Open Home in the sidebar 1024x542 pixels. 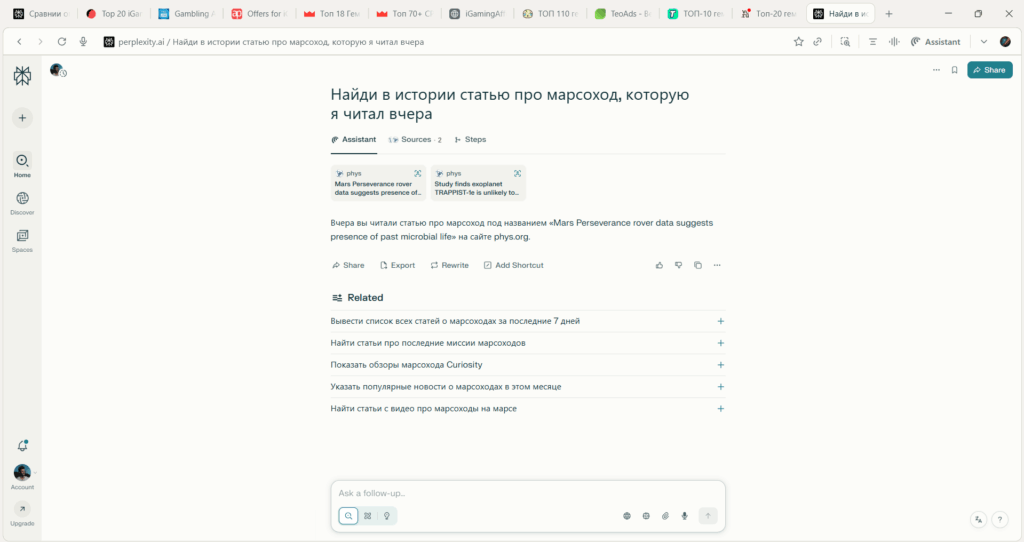(x=22, y=165)
